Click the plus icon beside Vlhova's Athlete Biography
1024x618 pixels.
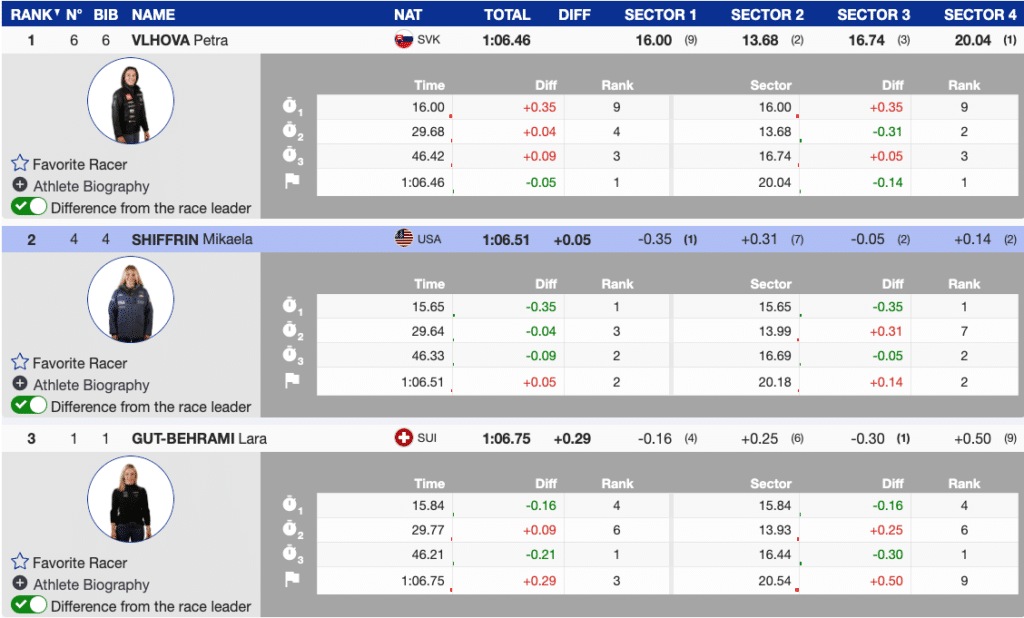[20, 186]
